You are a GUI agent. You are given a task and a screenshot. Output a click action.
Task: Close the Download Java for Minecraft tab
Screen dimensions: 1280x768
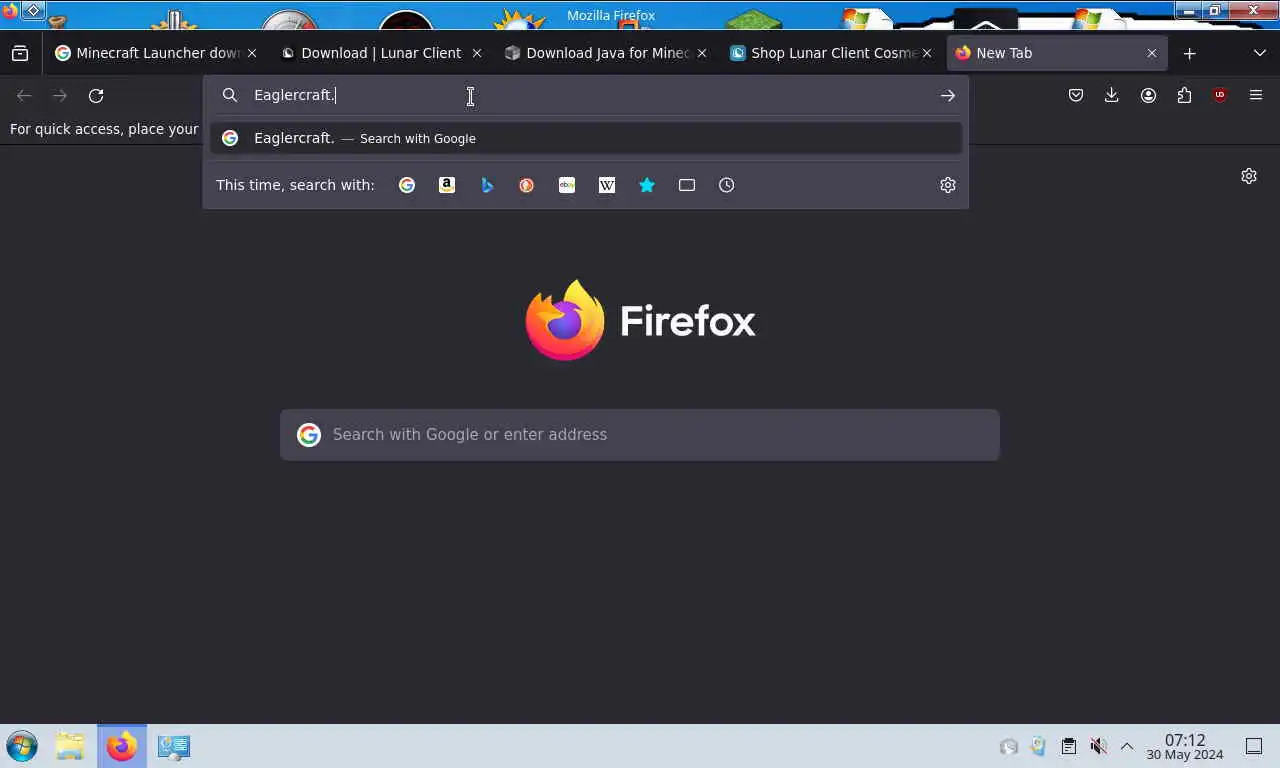702,53
